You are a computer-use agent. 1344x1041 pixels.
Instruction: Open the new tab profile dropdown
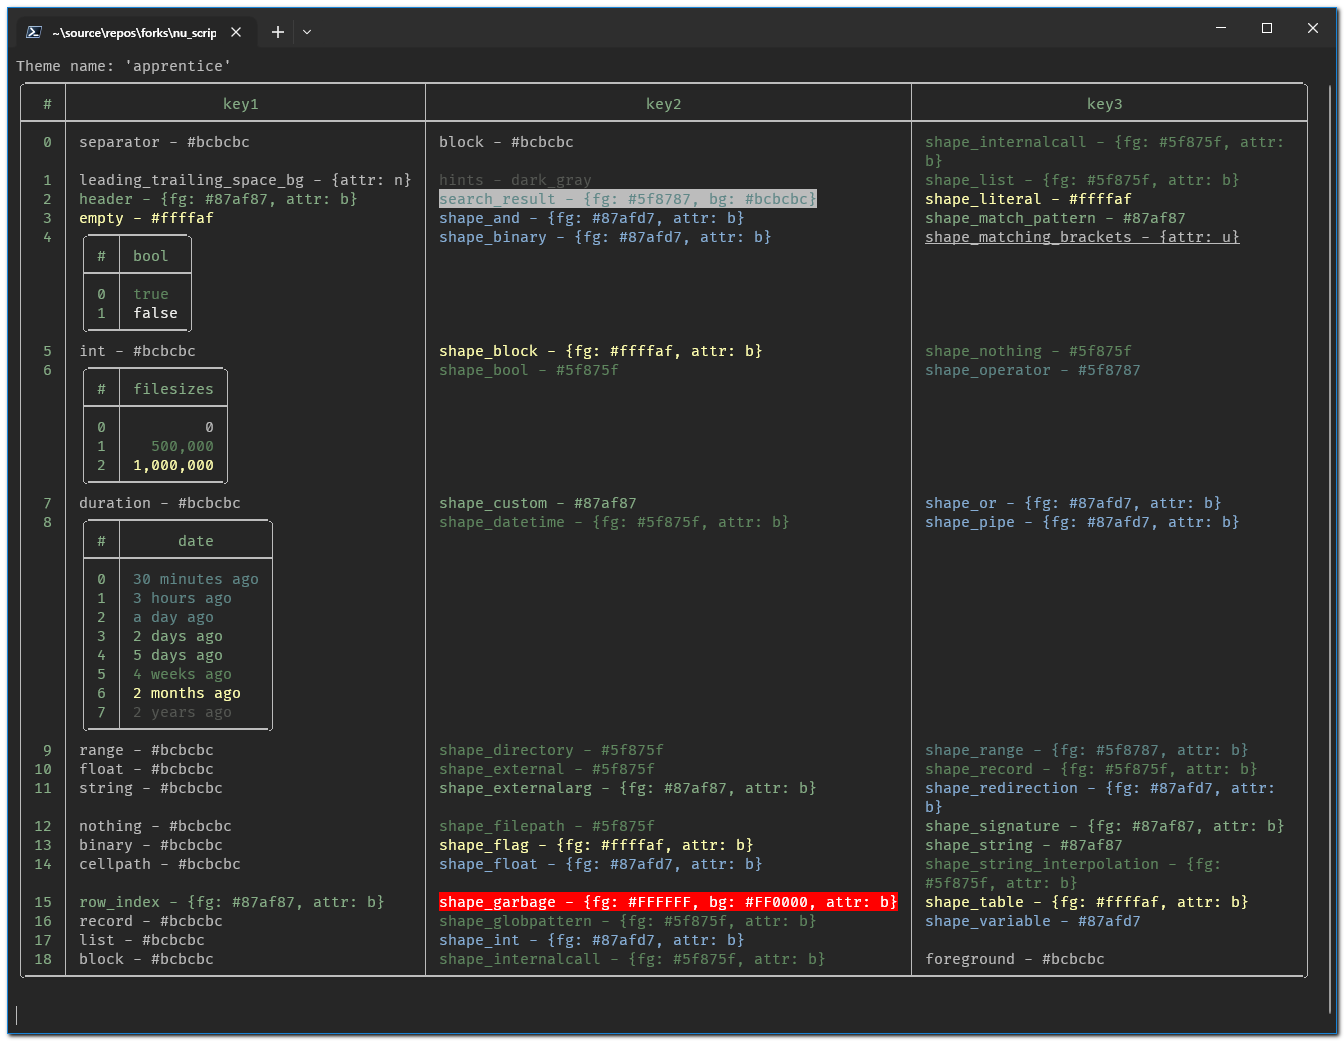click(307, 32)
